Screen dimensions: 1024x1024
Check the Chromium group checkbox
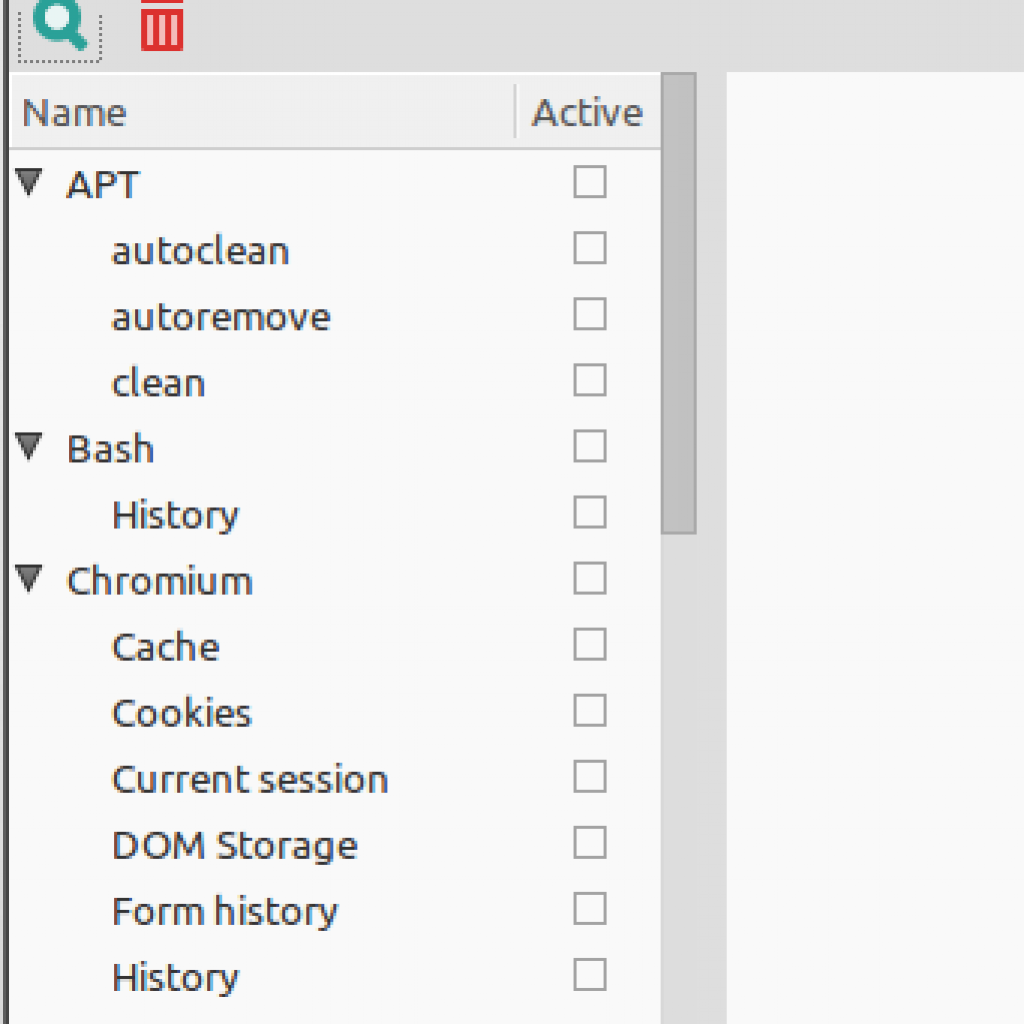pos(590,578)
